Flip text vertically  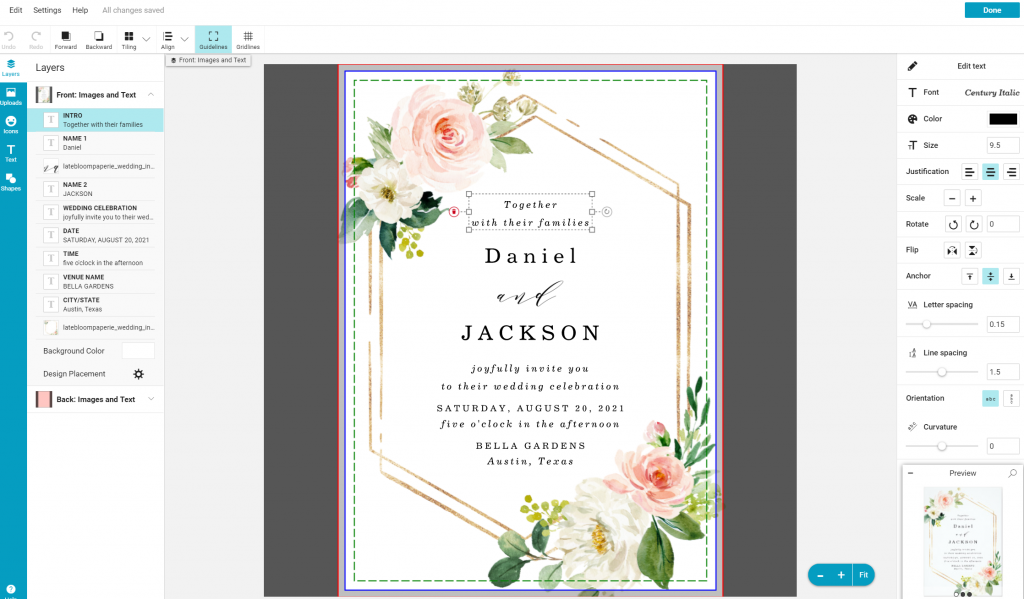click(x=973, y=250)
